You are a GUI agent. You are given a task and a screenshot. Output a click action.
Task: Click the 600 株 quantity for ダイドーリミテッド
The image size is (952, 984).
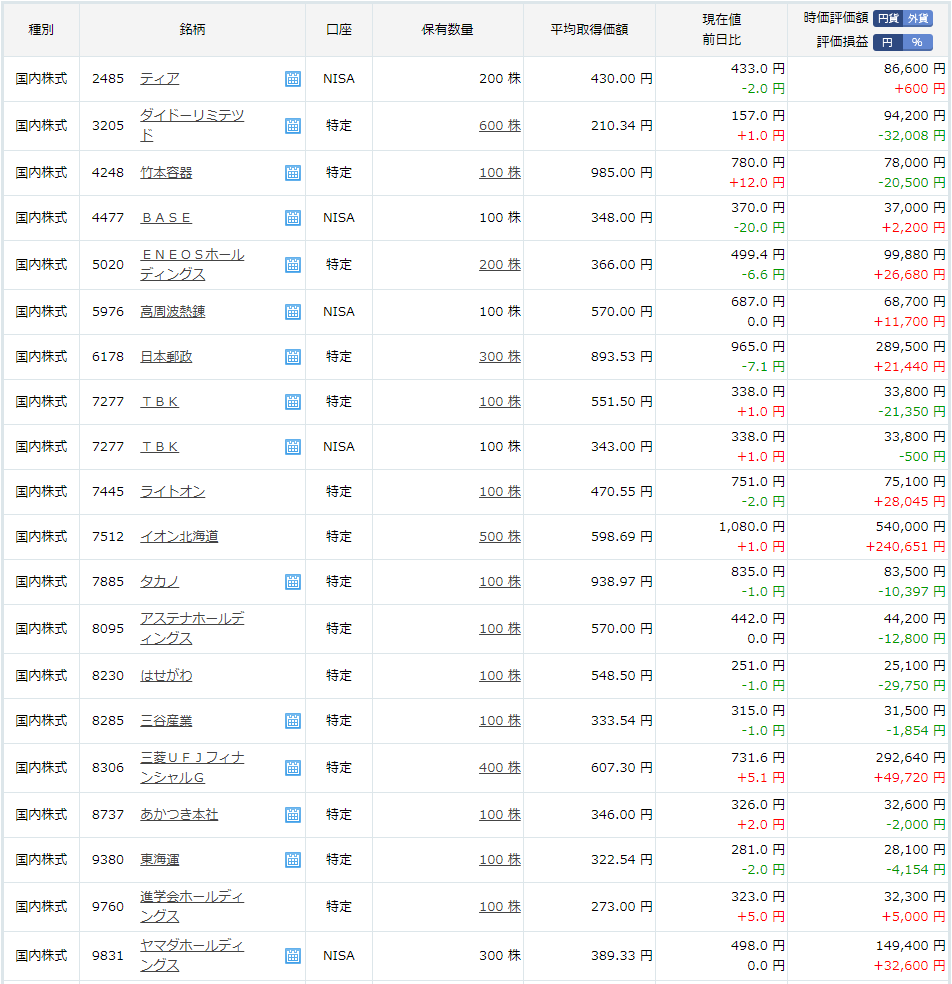click(500, 126)
